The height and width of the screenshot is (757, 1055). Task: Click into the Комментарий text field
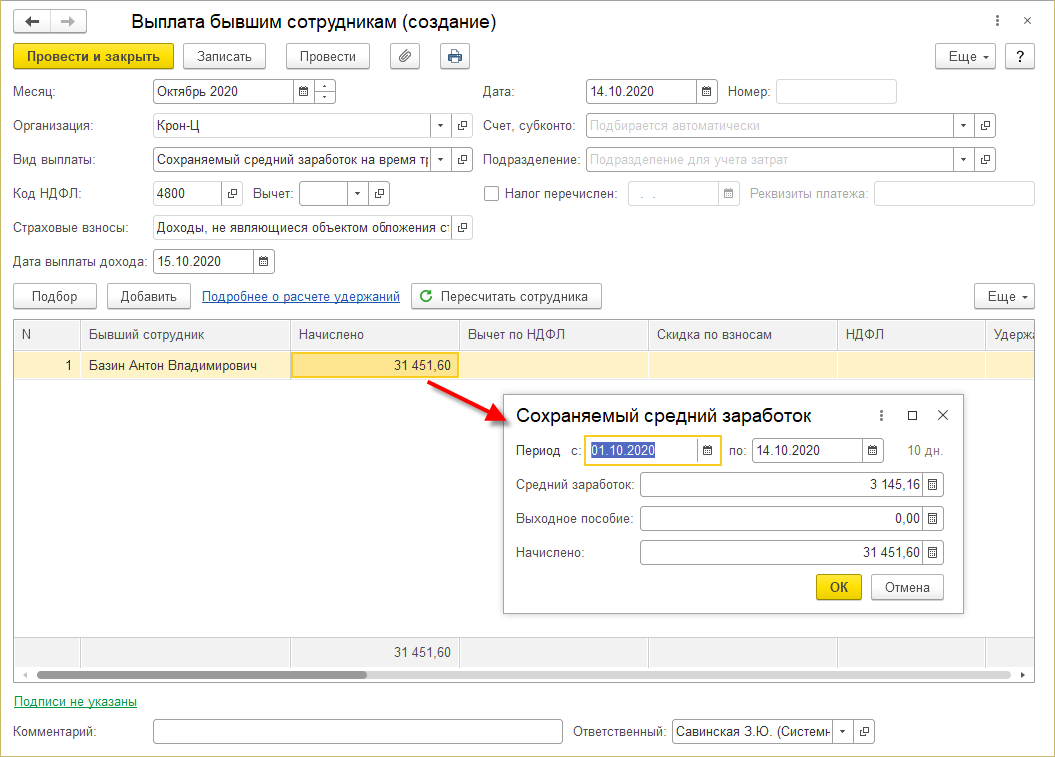click(x=358, y=732)
